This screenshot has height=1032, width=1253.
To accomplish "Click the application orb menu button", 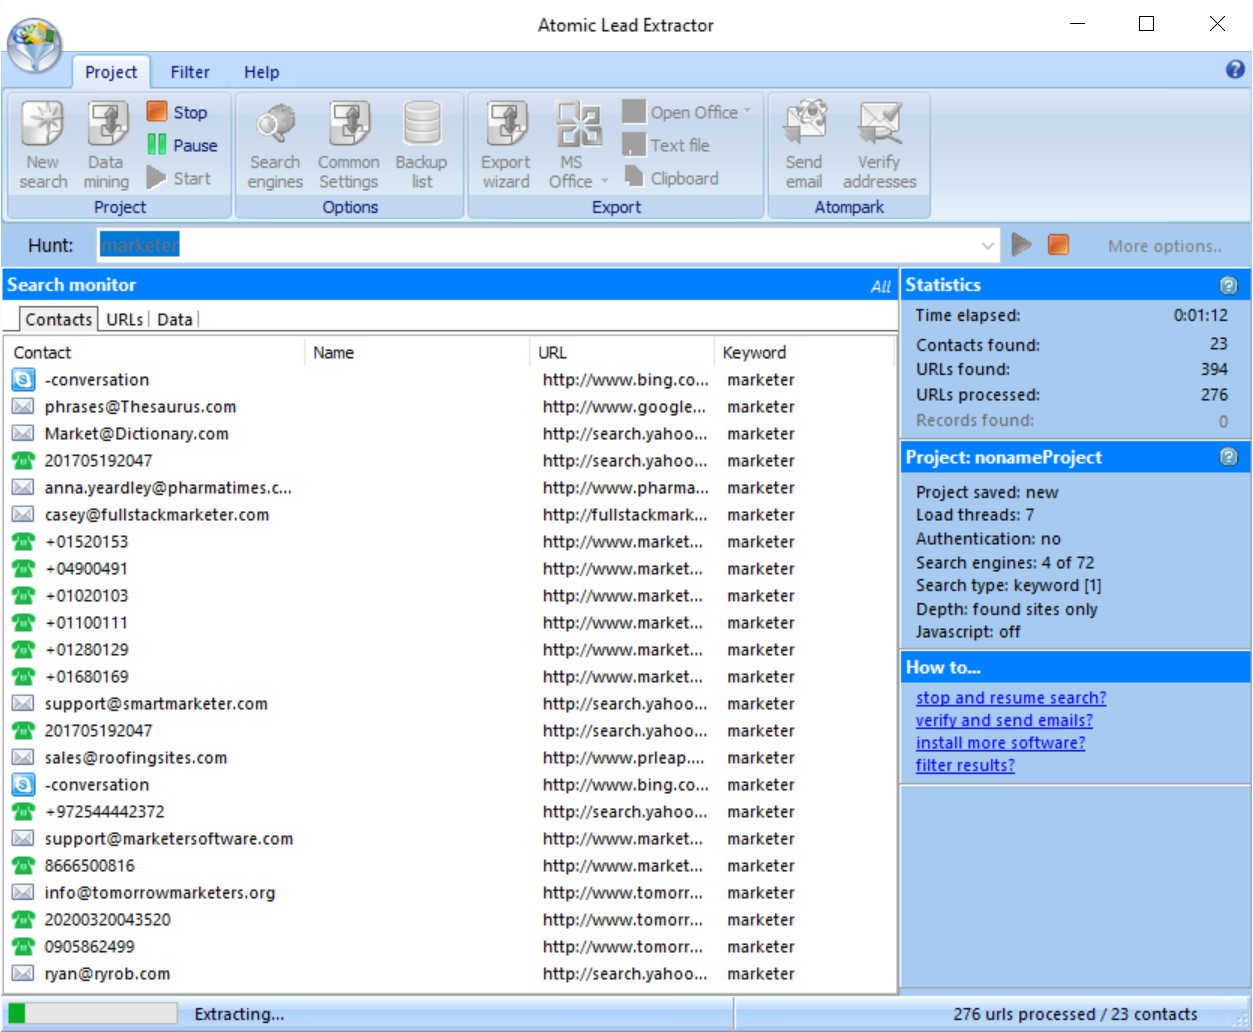I will point(35,45).
